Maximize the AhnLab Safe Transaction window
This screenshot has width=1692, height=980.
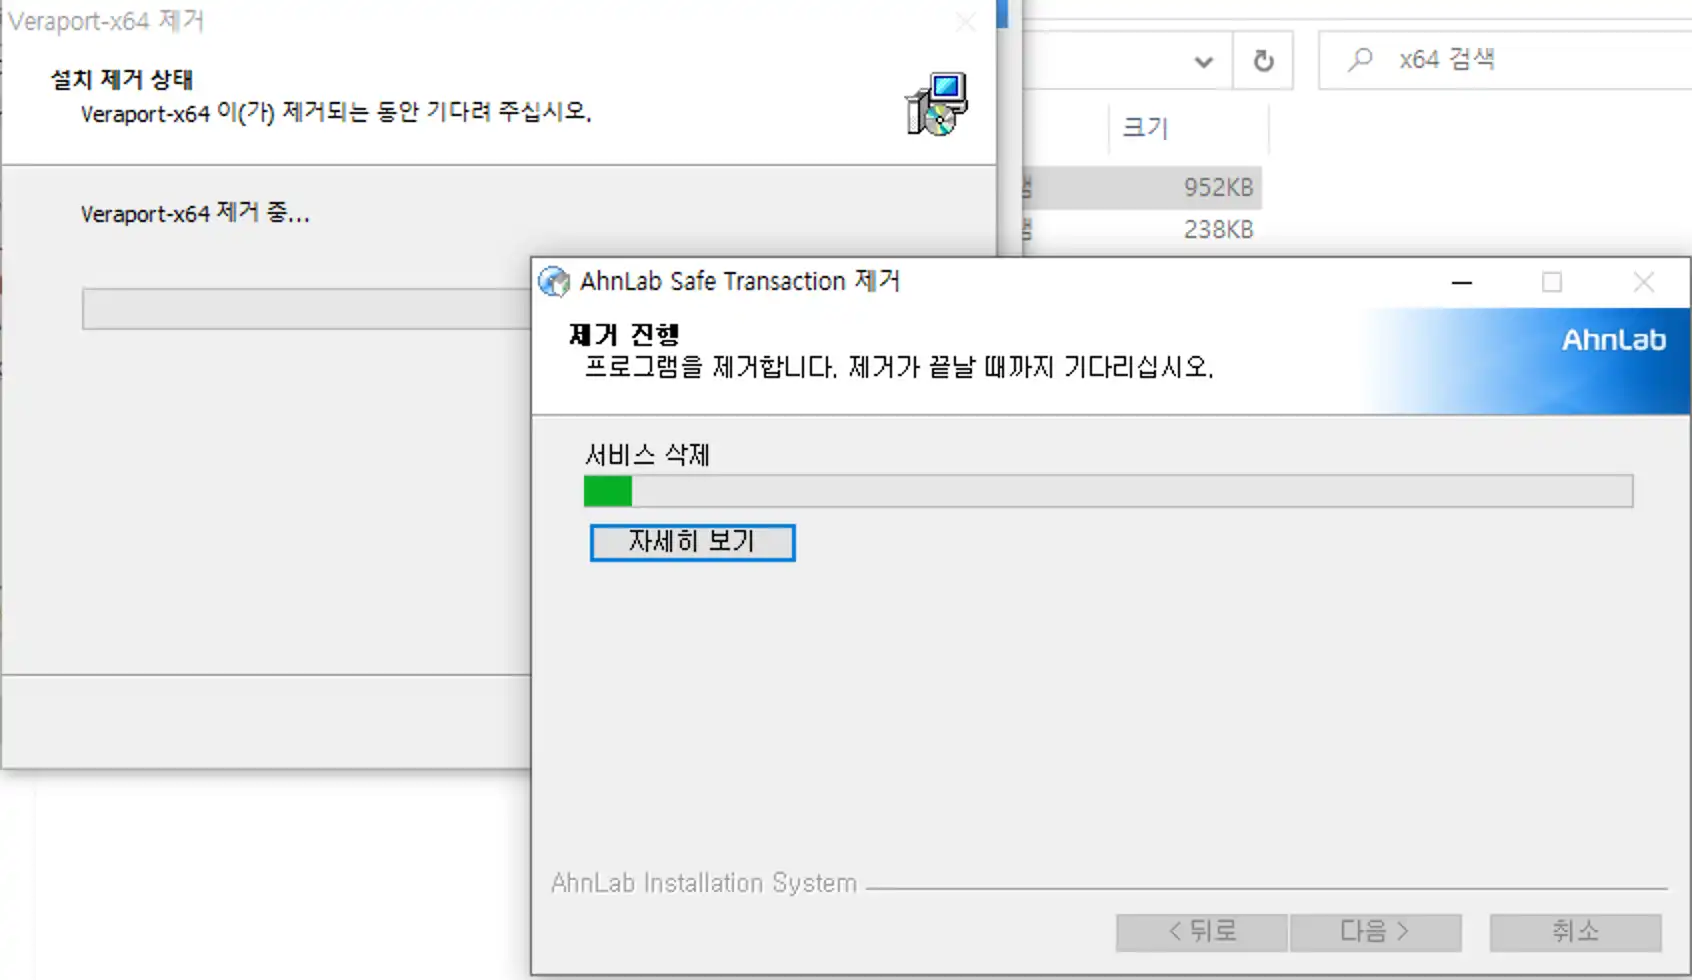tap(1552, 283)
